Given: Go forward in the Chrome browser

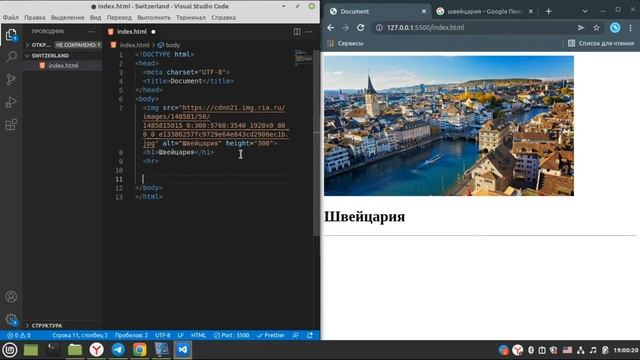Looking at the screenshot, I should click(x=345, y=28).
